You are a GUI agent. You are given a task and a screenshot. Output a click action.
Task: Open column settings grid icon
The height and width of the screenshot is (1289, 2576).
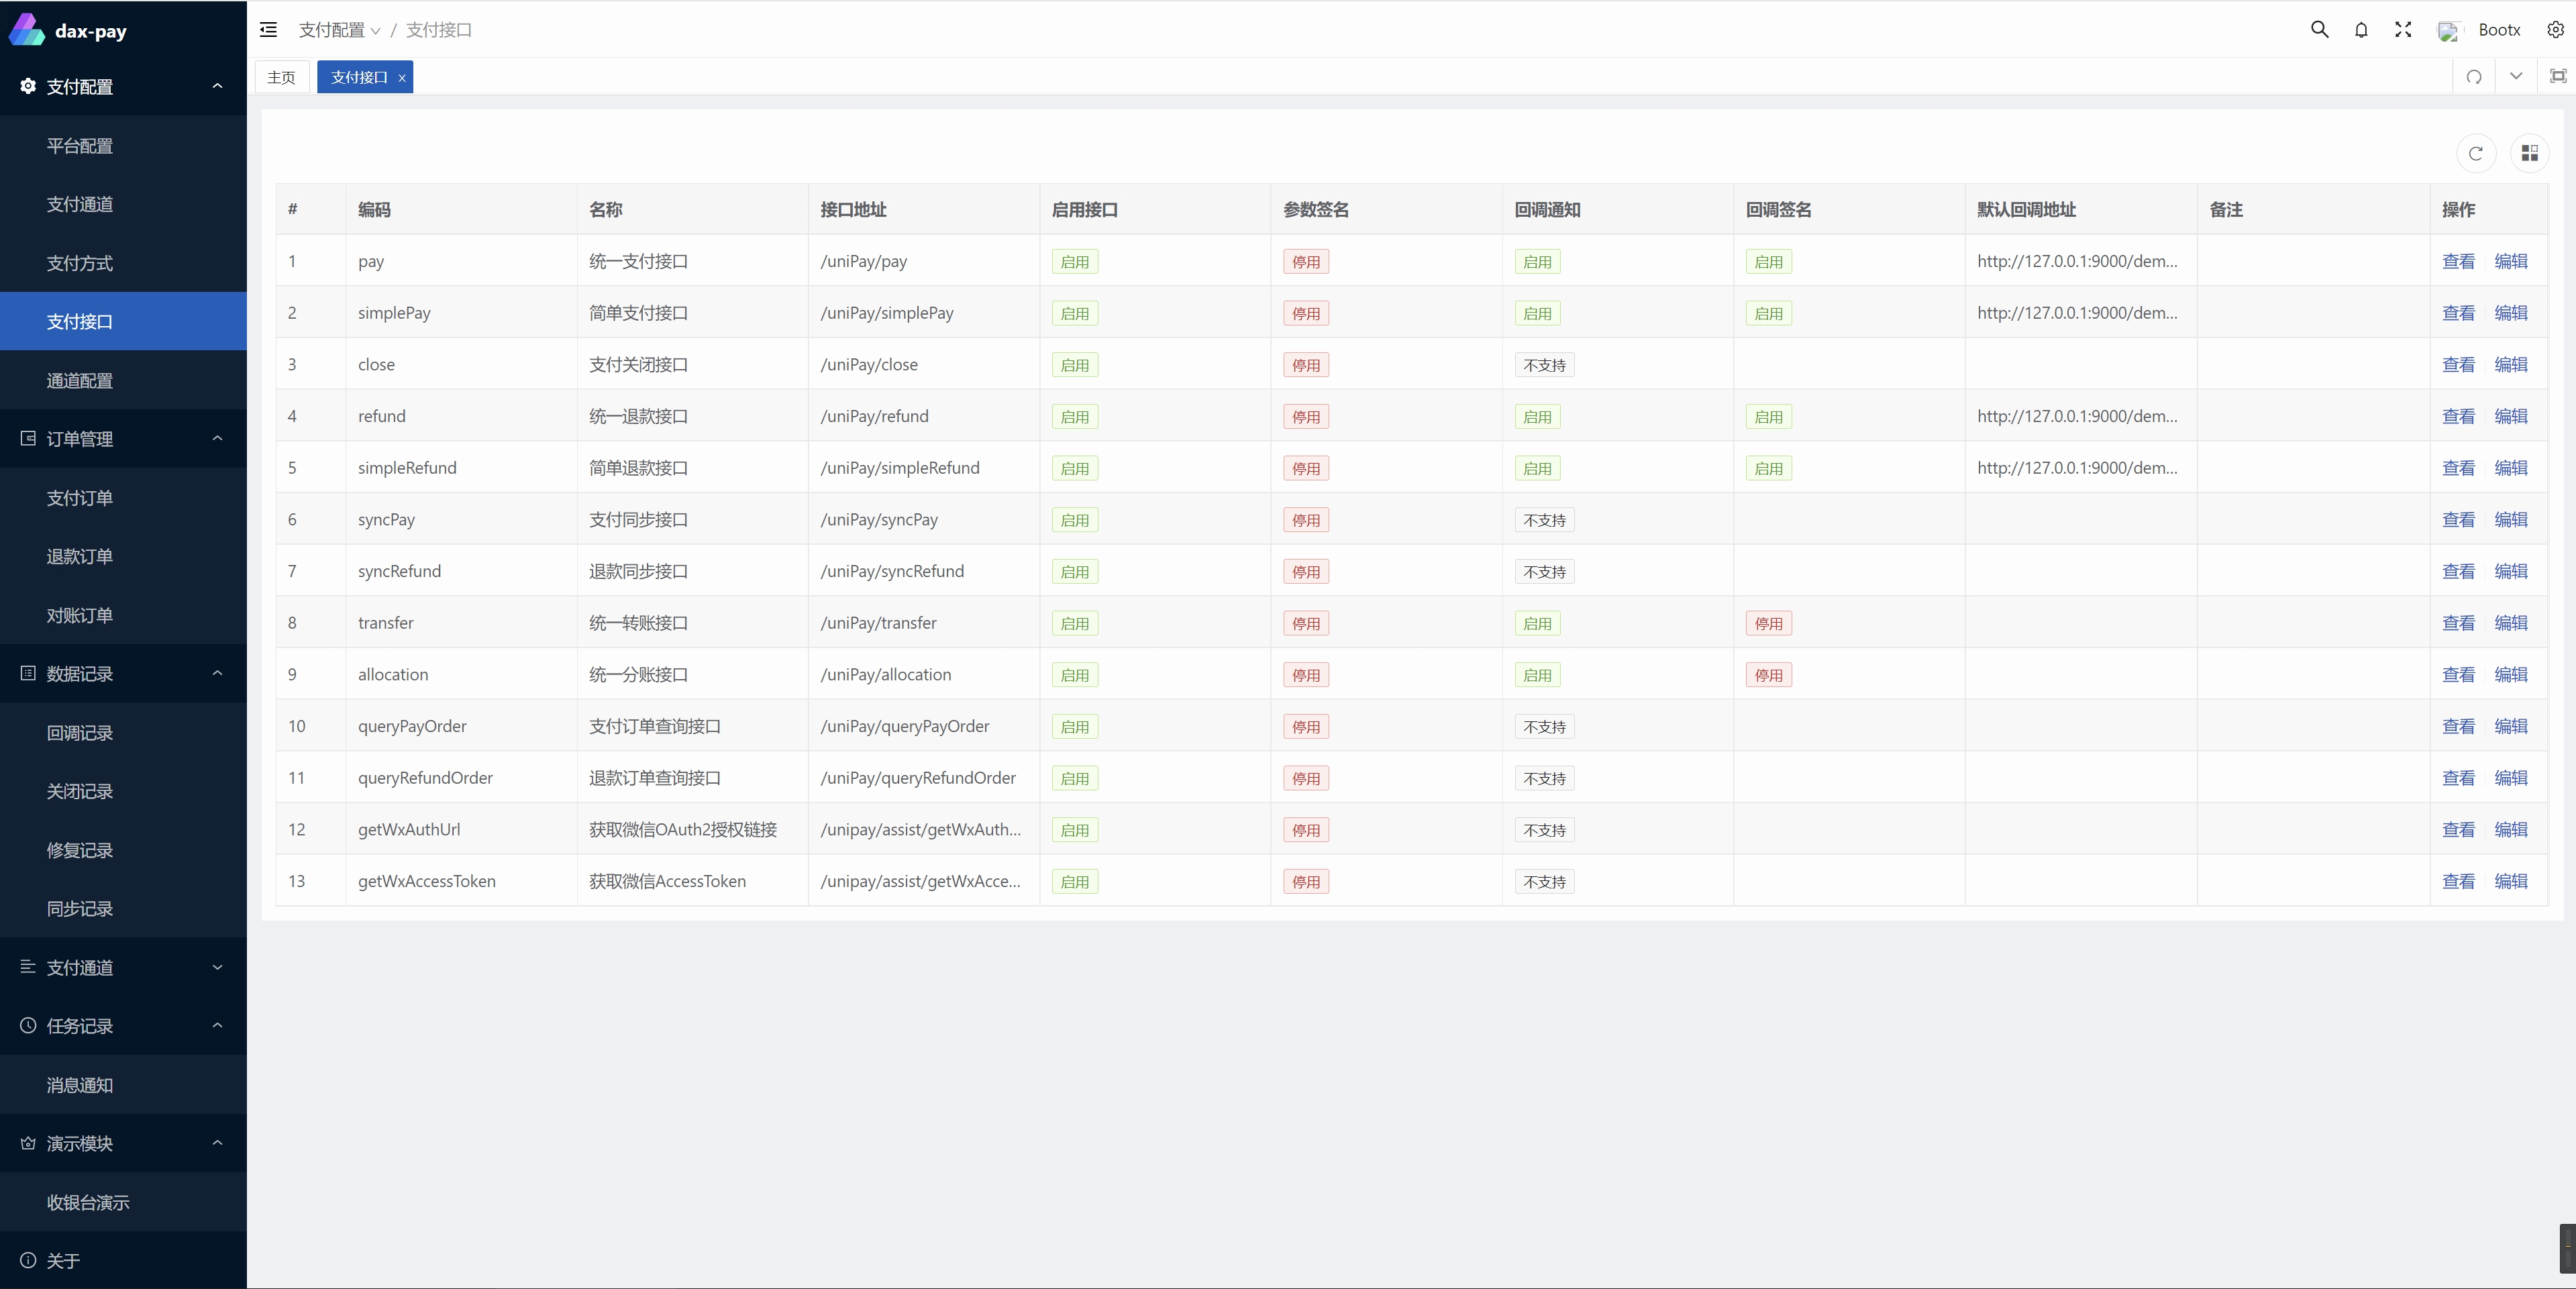pos(2529,153)
